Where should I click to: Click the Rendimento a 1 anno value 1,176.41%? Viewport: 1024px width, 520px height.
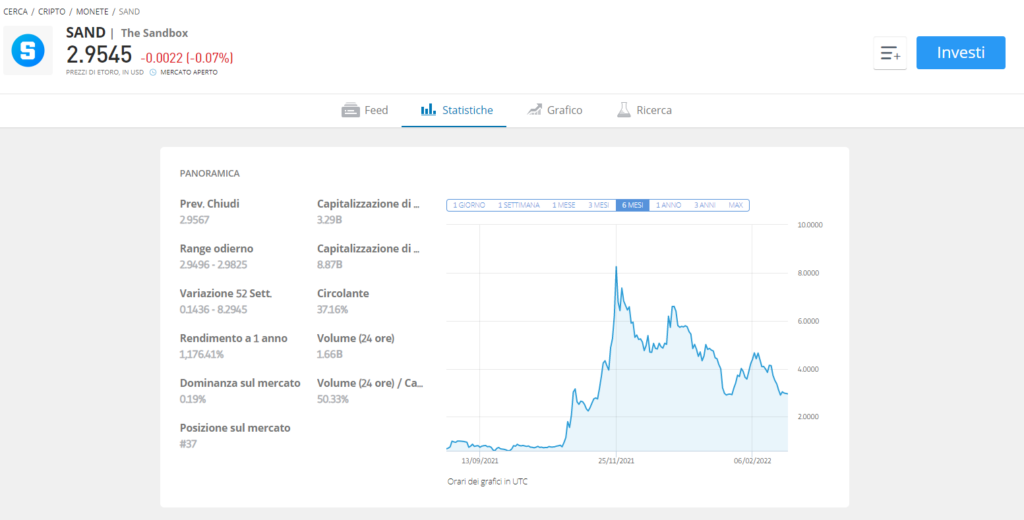pos(202,354)
